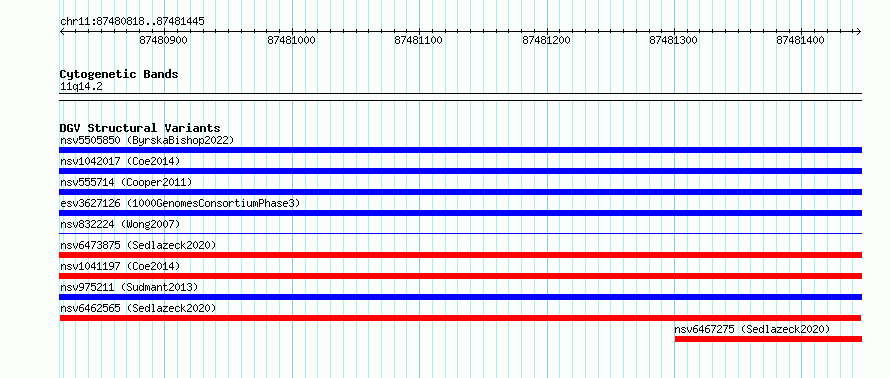Viewport: 890px width, 378px height.
Task: Click the thin blue line under nsv832224
Action: pyautogui.click(x=461, y=233)
